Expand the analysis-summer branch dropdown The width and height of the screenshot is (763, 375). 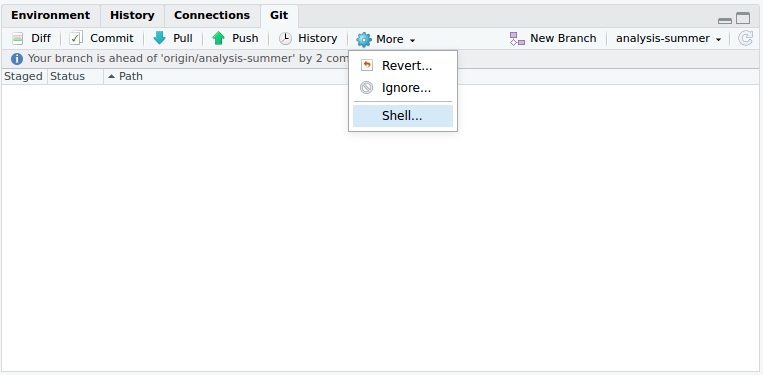(669, 38)
